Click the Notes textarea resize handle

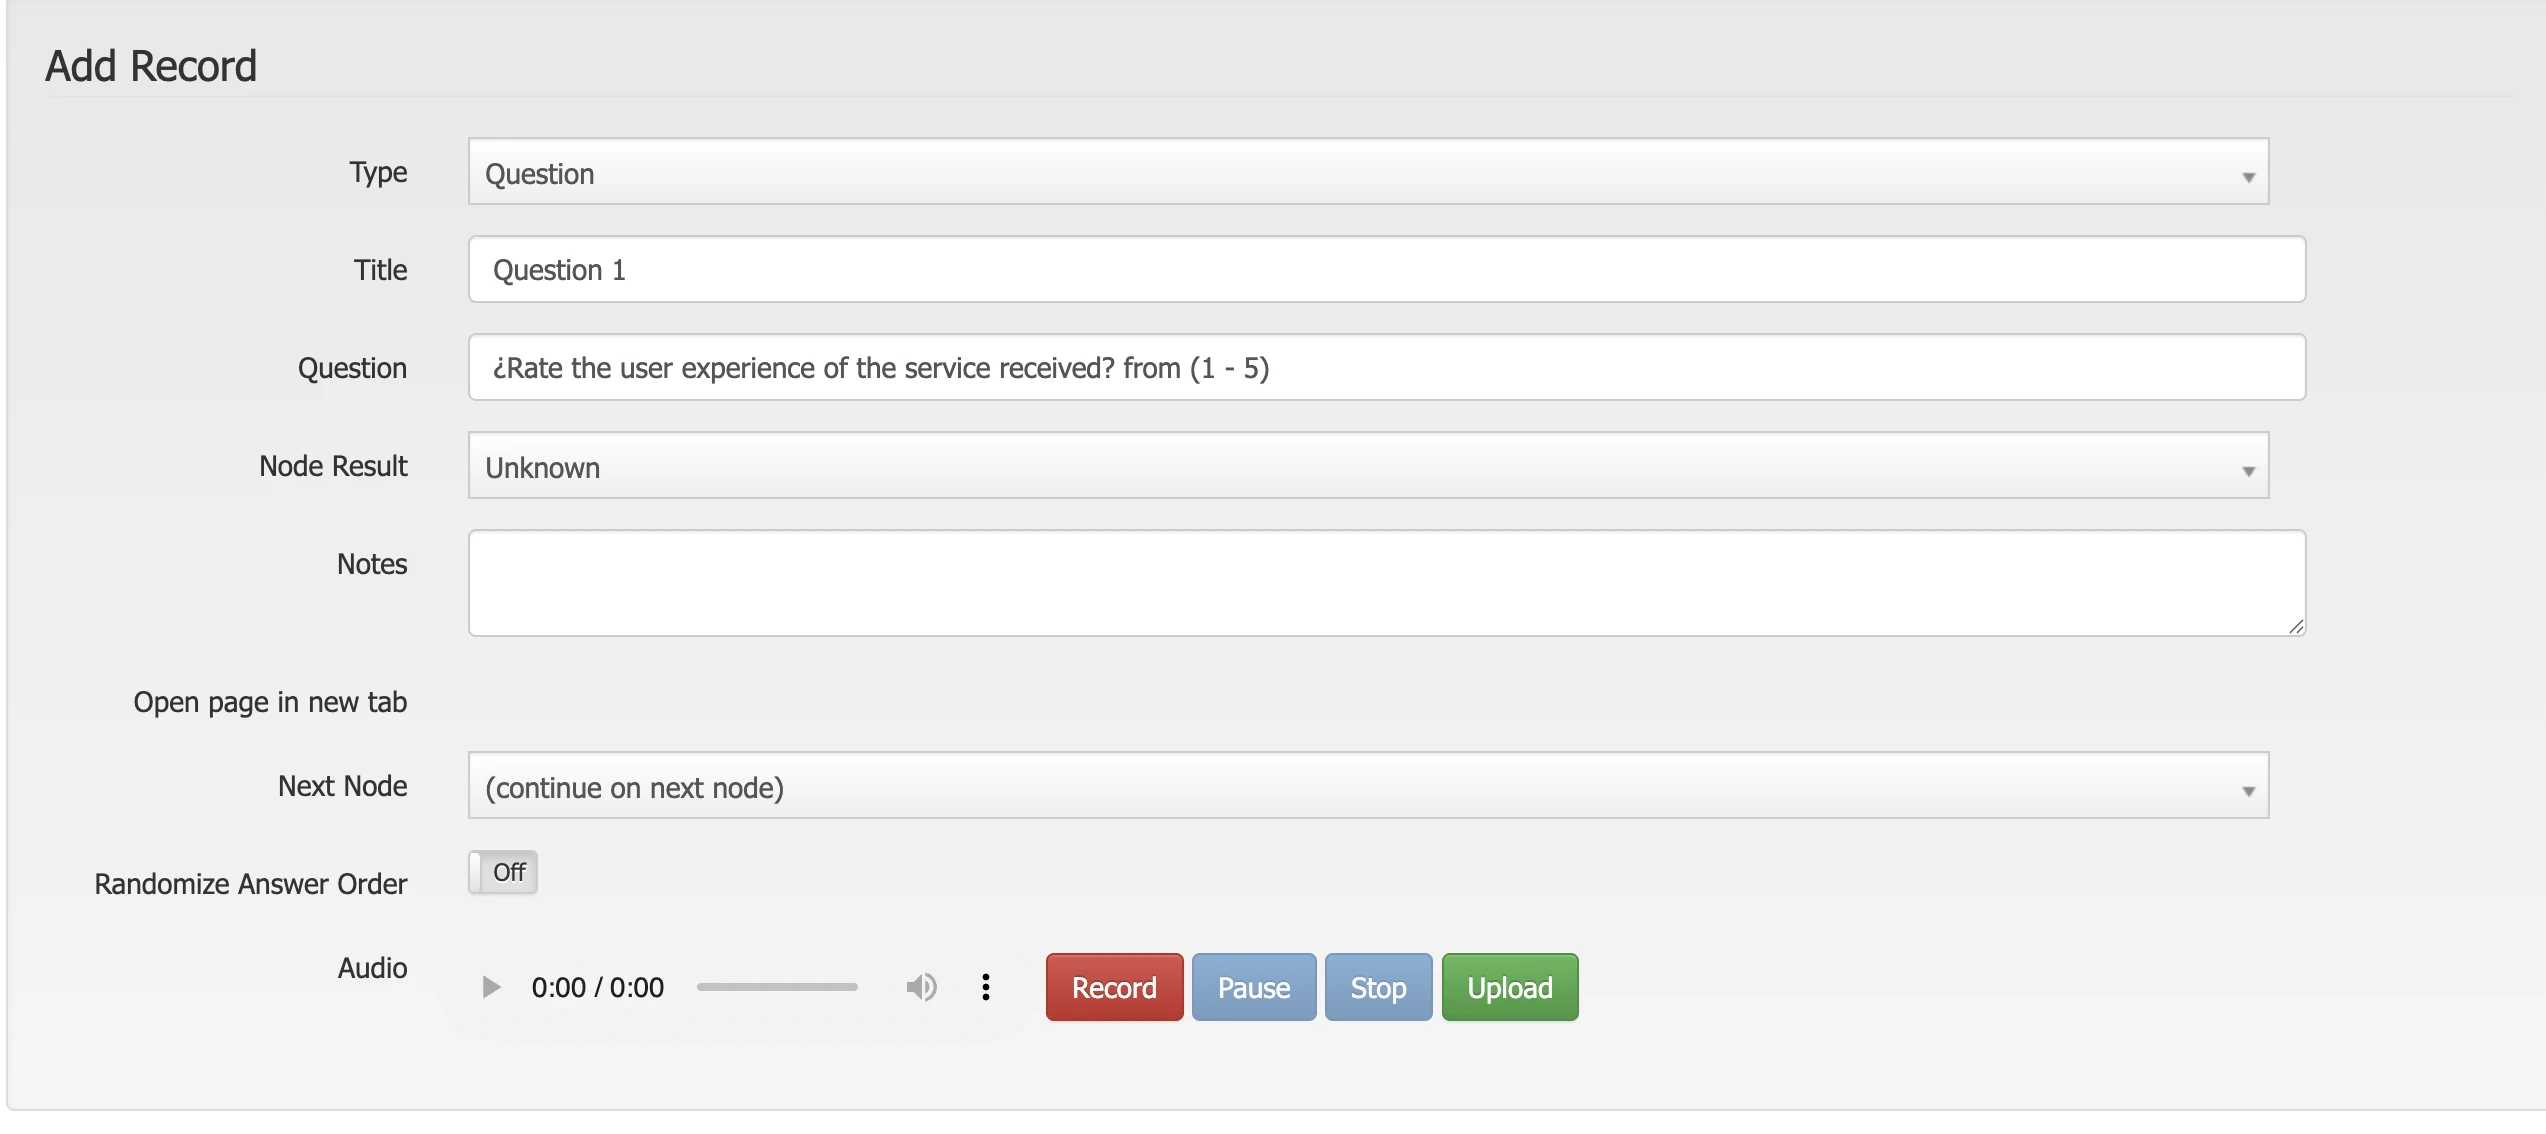2298,628
